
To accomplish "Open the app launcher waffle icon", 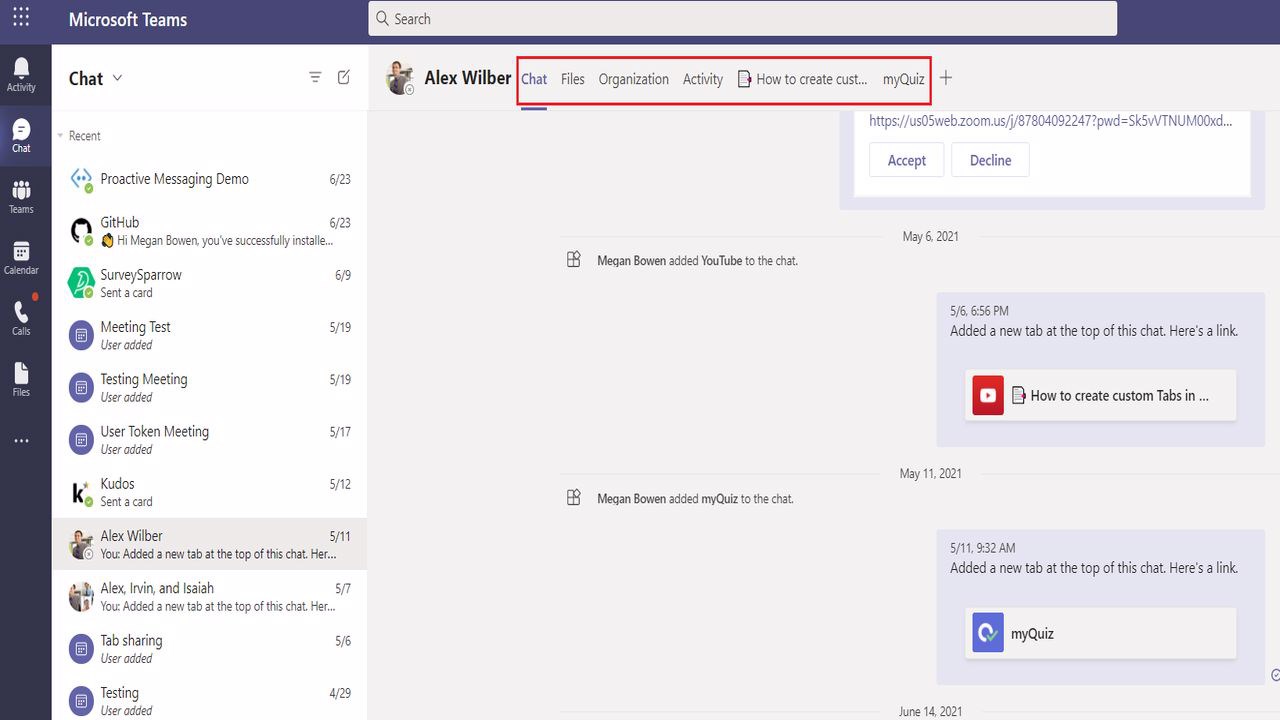I will pyautogui.click(x=21, y=18).
